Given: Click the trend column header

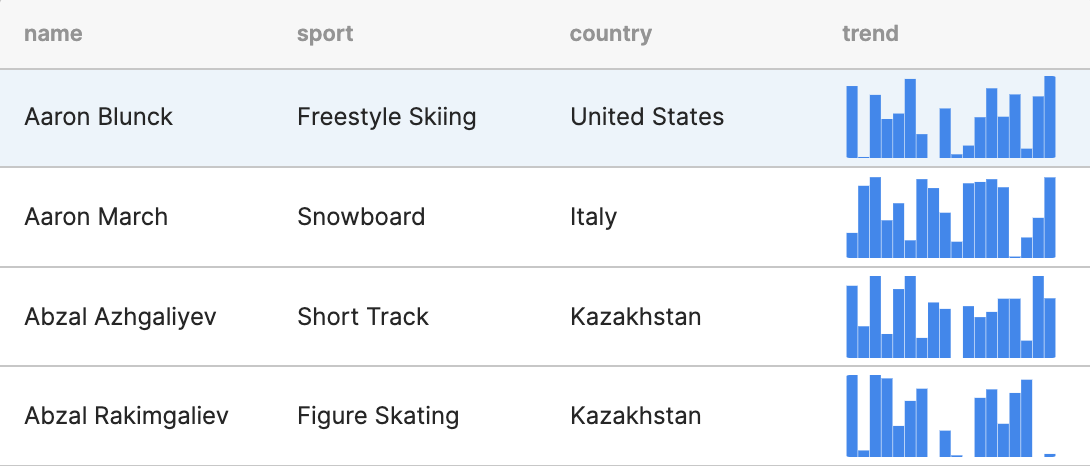Looking at the screenshot, I should click(870, 33).
